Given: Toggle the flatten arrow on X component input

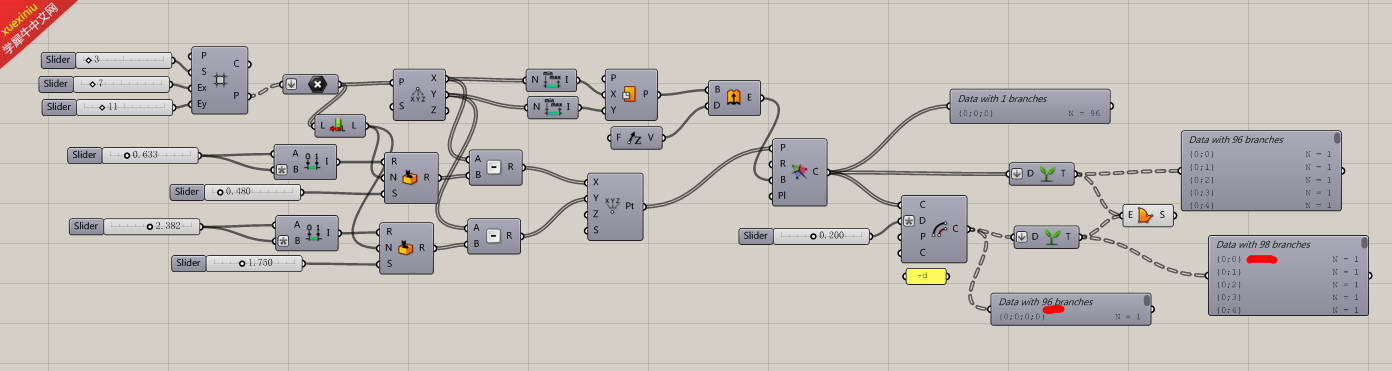Looking at the screenshot, I should (x=292, y=84).
